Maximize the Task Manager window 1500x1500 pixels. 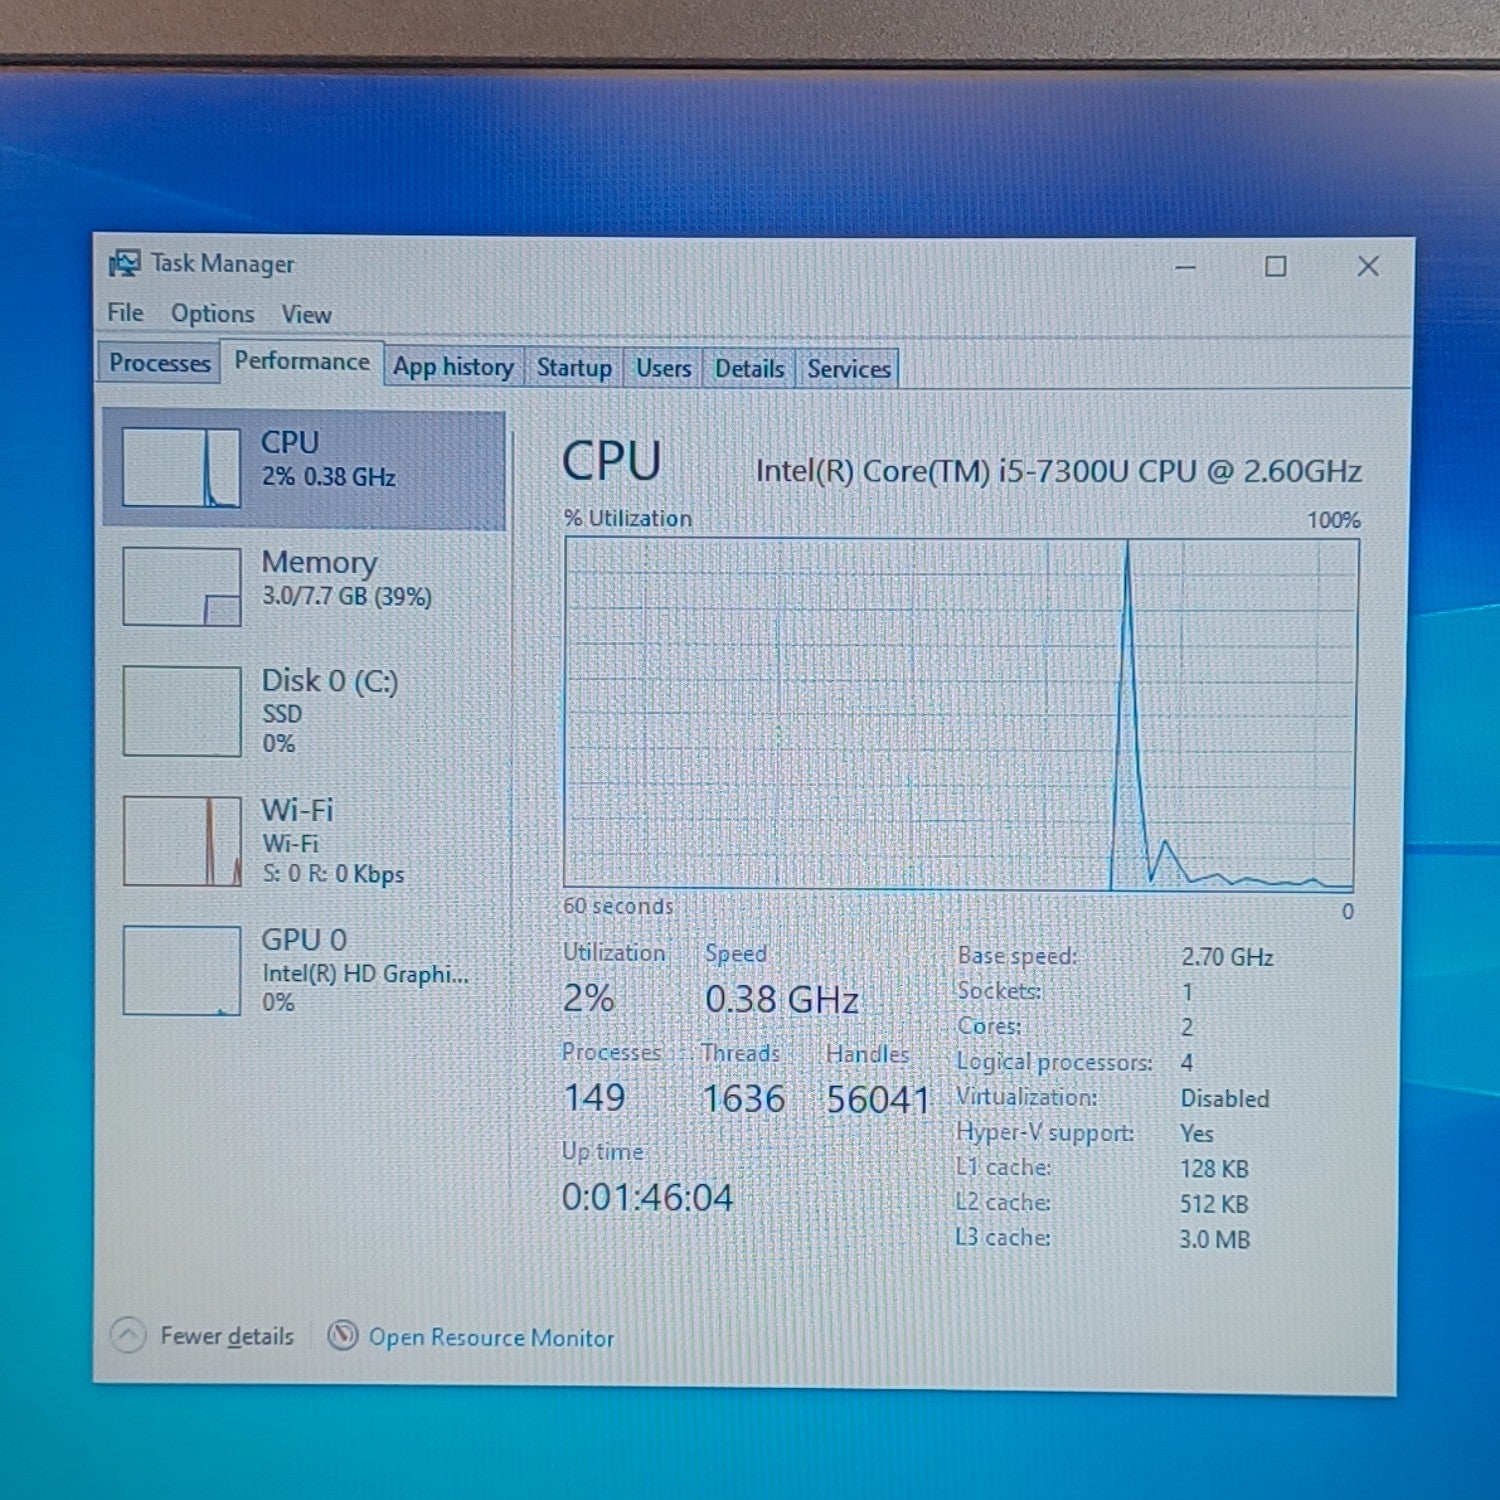[x=1276, y=266]
